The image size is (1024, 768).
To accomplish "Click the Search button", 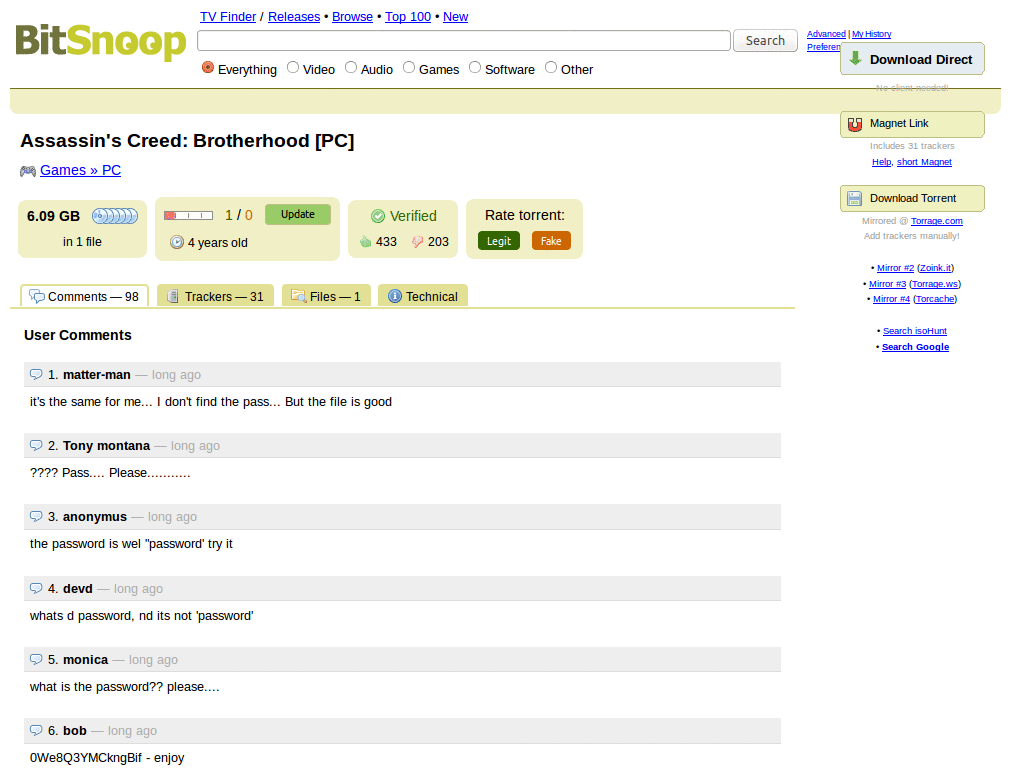I will [765, 40].
